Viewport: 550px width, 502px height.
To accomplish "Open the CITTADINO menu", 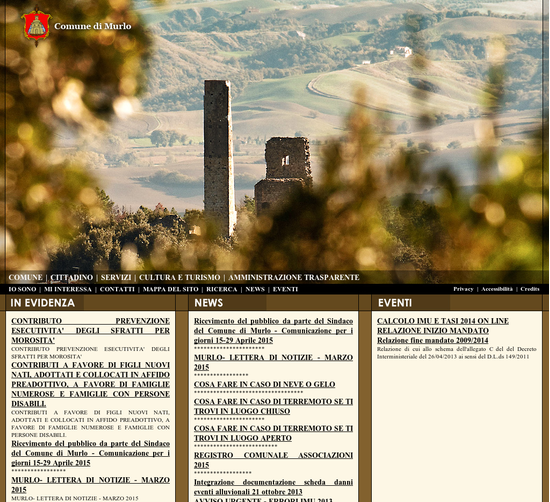I will click(72, 277).
